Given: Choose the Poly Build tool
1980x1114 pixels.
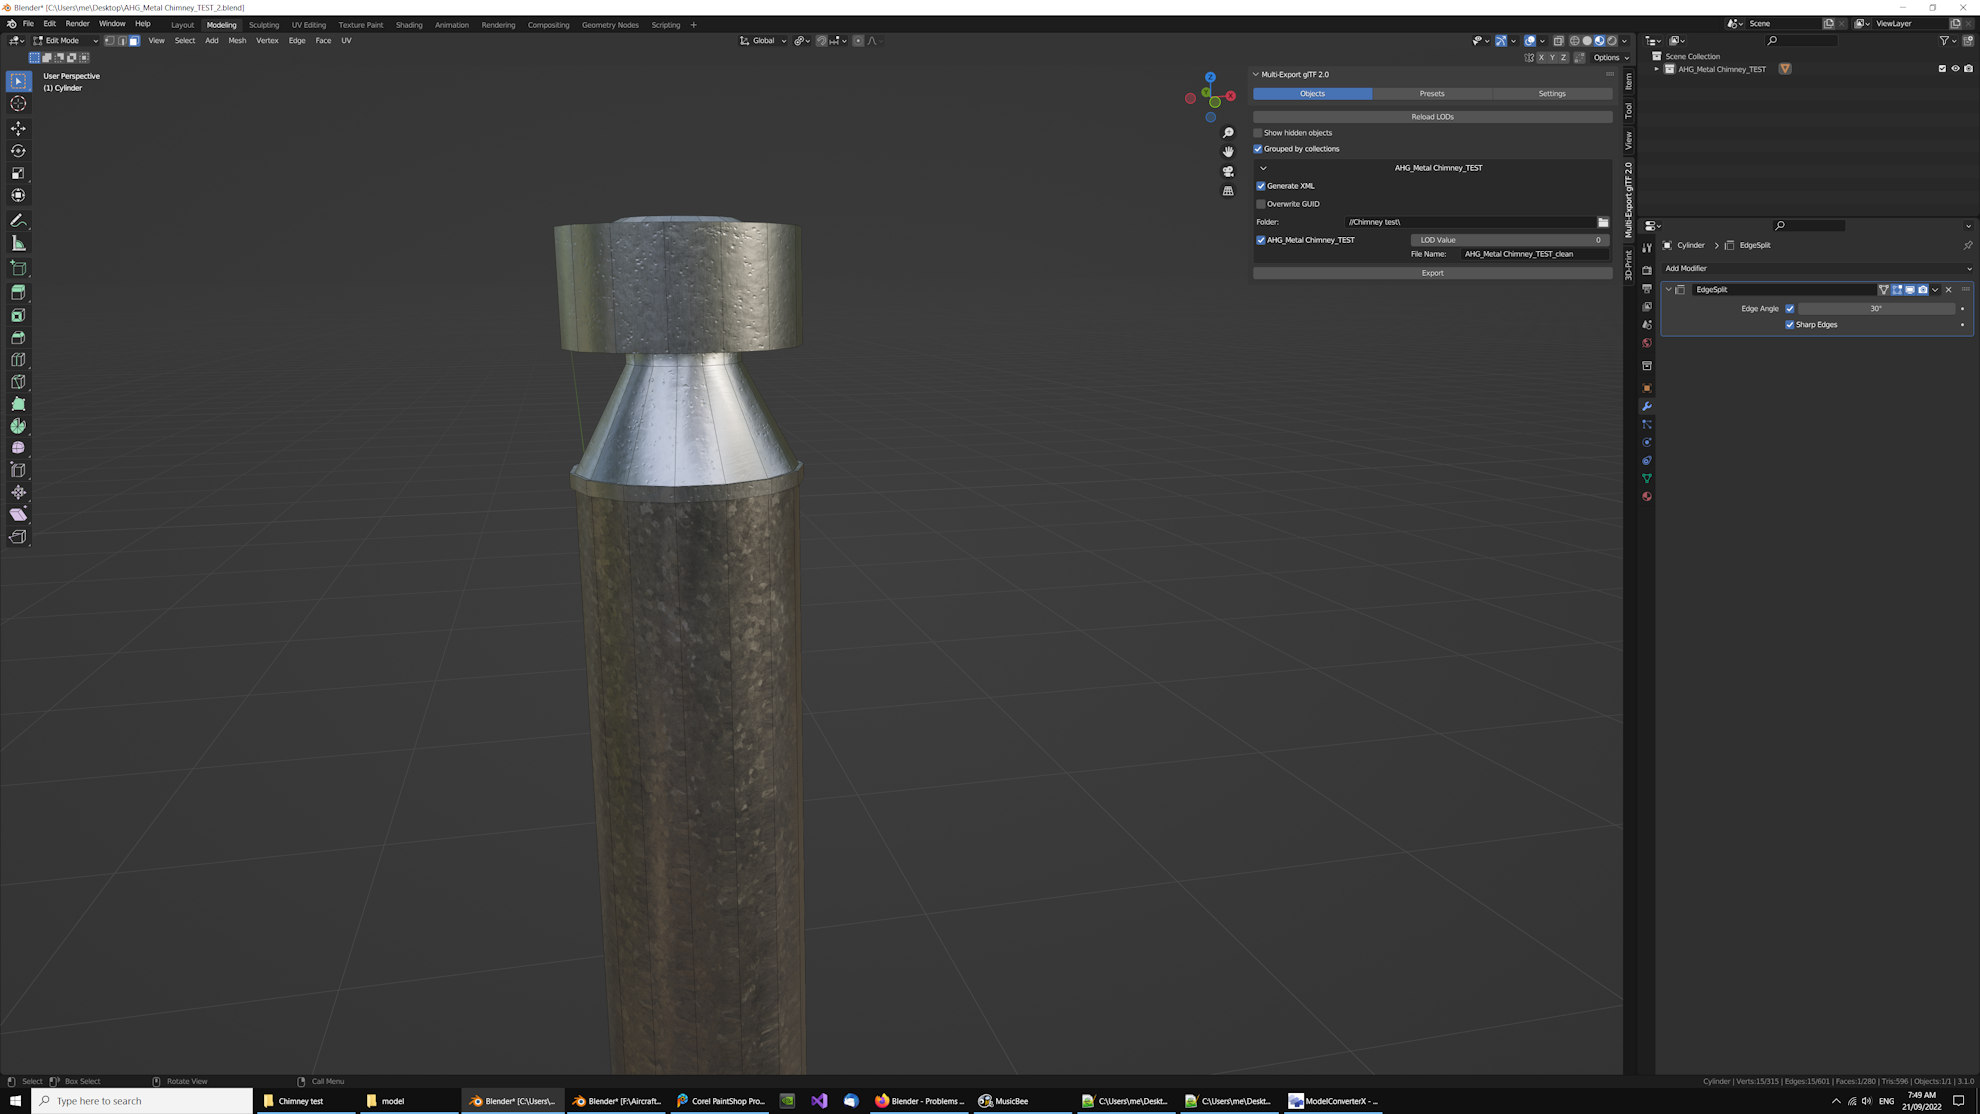Looking at the screenshot, I should pyautogui.click(x=18, y=403).
